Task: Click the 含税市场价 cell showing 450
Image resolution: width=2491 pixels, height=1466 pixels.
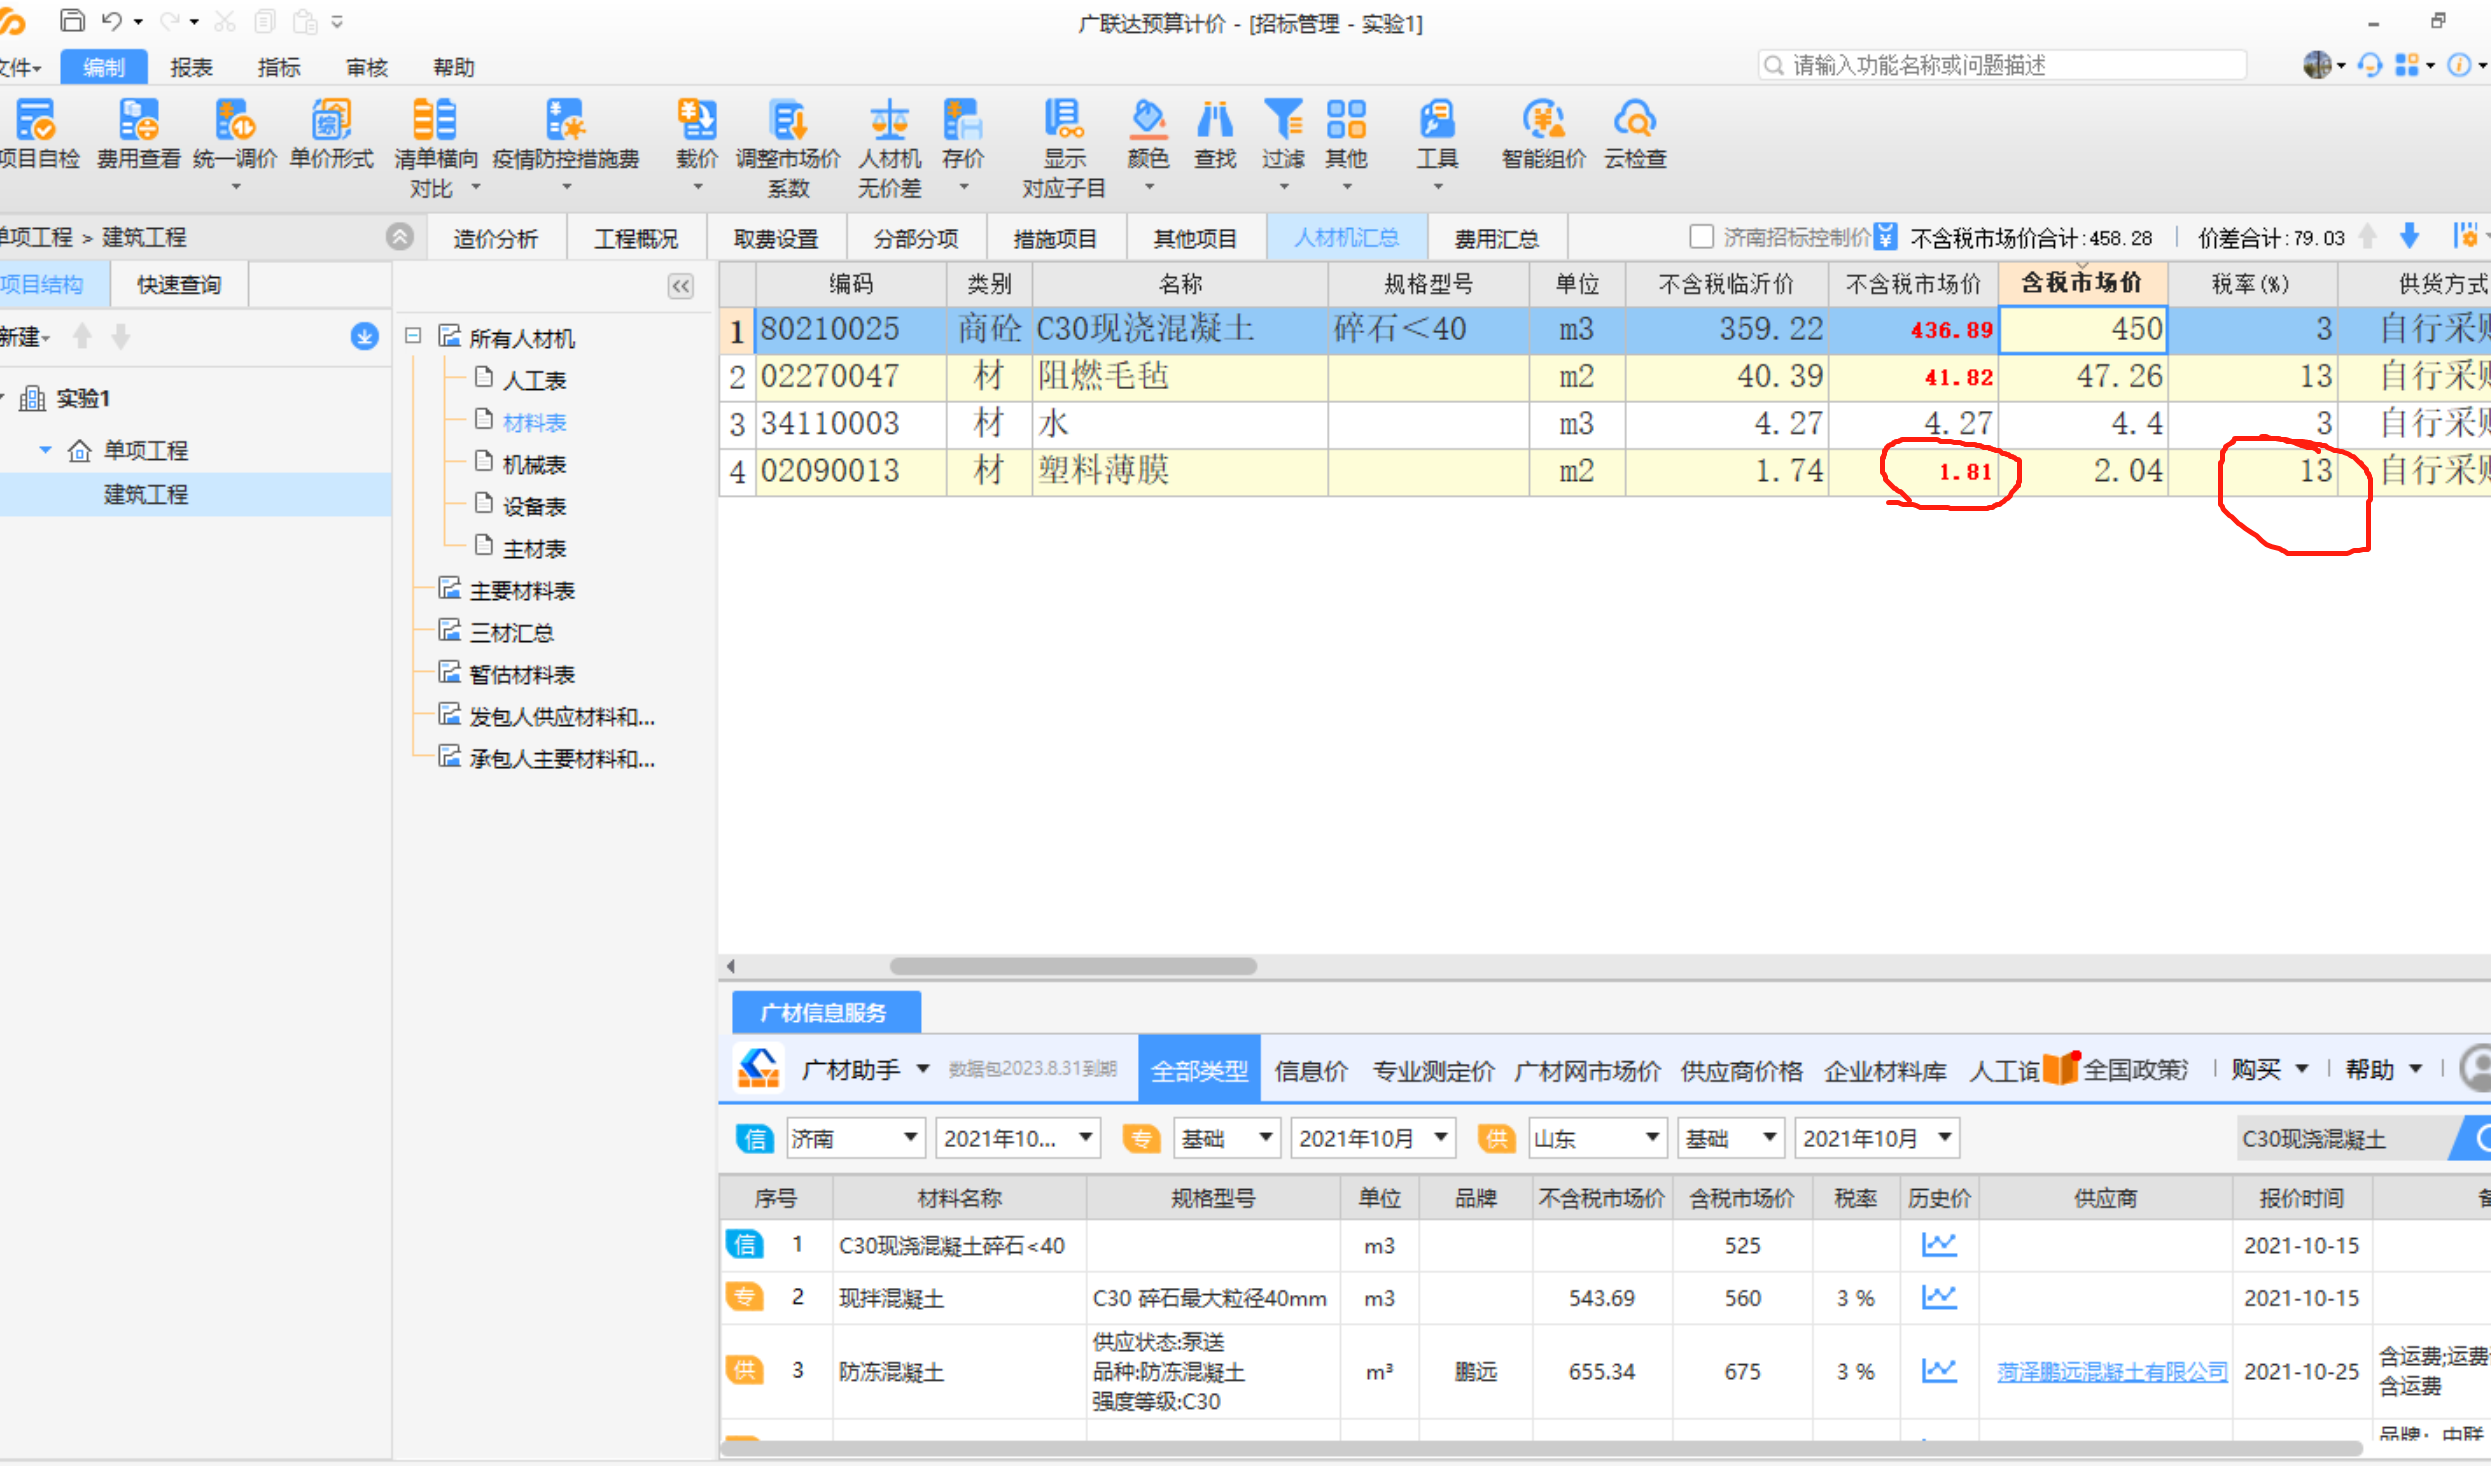Action: point(2083,329)
